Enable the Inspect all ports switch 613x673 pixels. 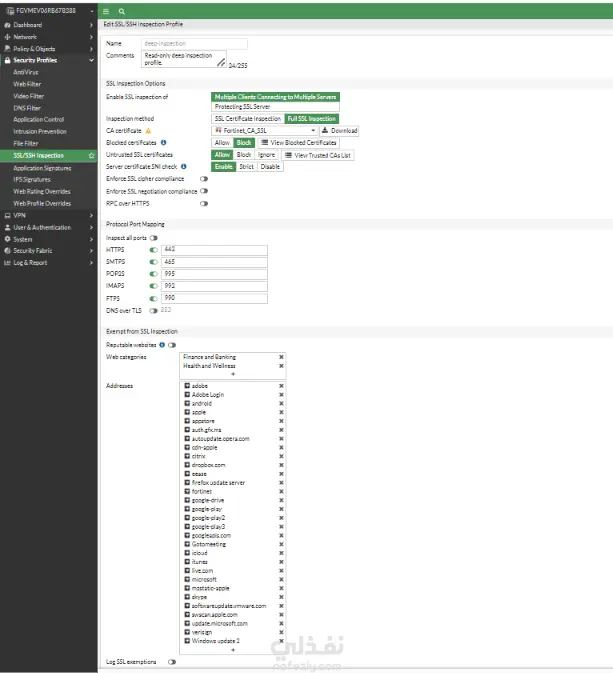click(154, 238)
